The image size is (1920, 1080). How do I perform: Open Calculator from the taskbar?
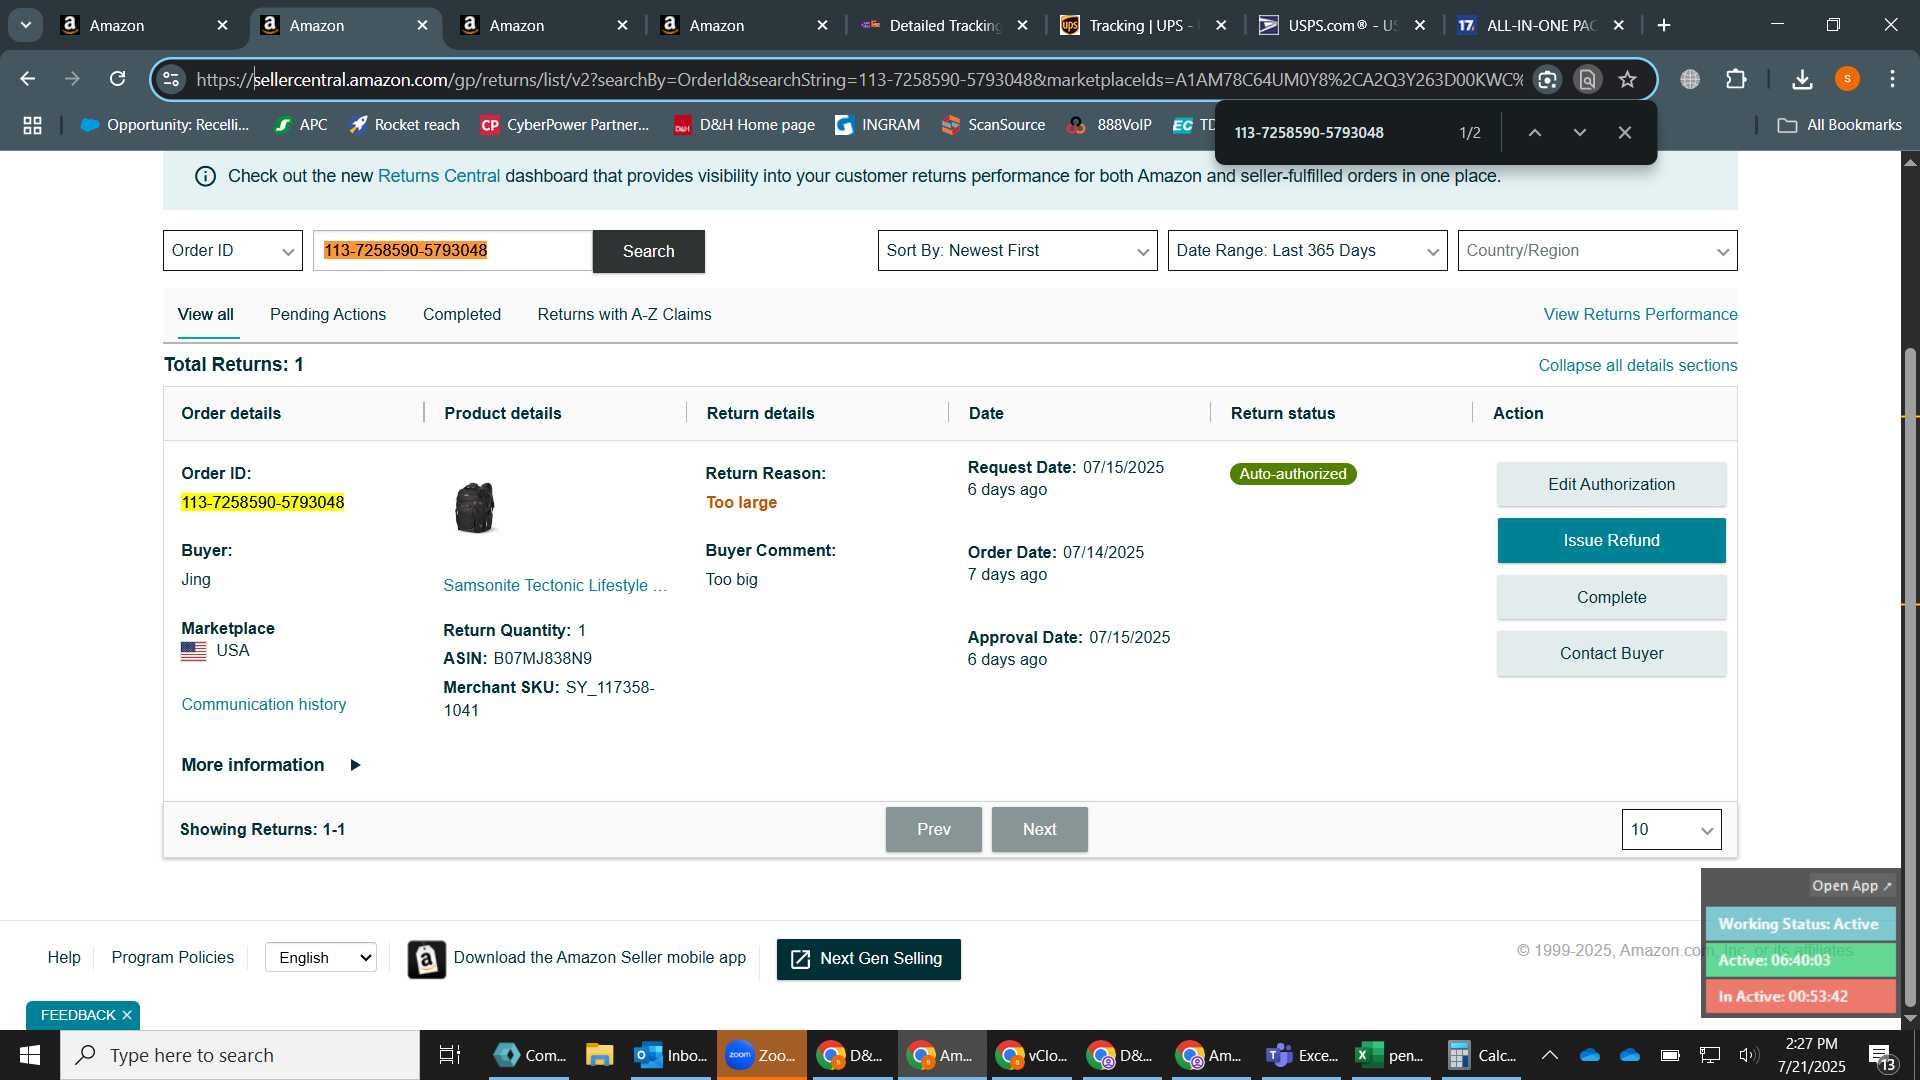tap(1482, 1055)
